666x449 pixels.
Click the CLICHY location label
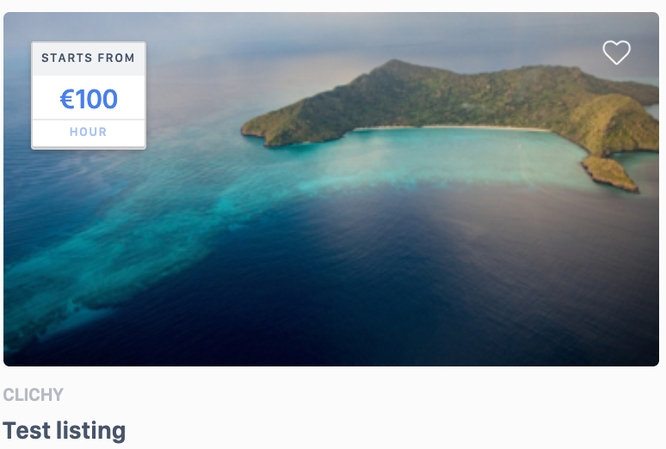(x=33, y=395)
